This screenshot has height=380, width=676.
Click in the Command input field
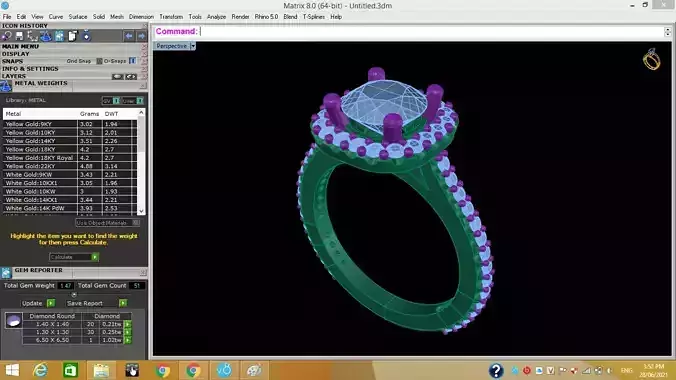[x=431, y=31]
